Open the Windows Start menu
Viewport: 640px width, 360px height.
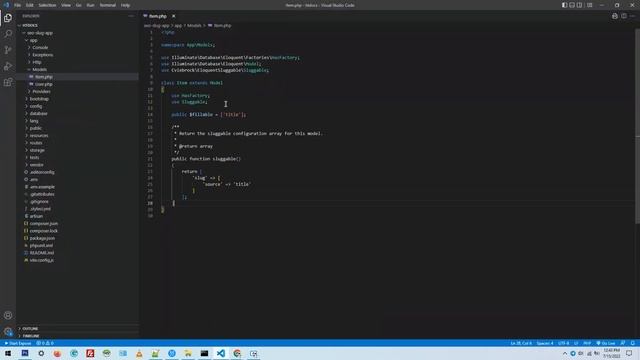(8, 353)
